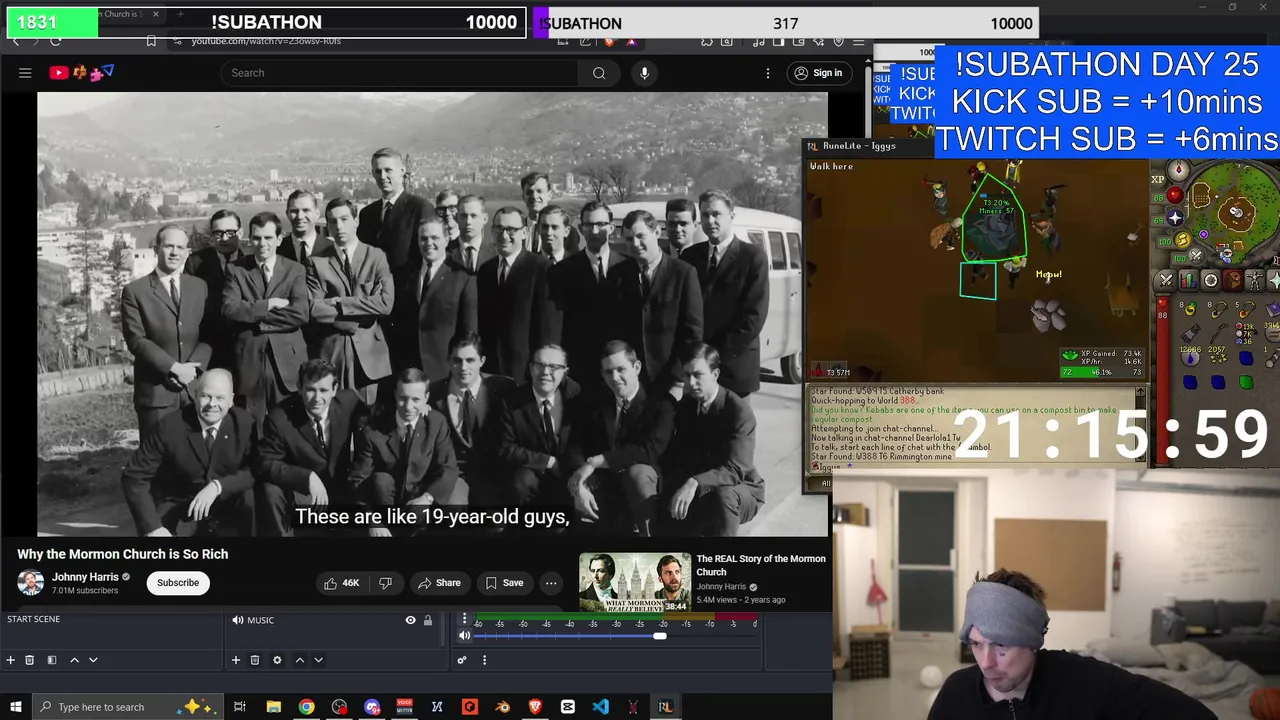Click into the YouTube Search field

coord(400,73)
